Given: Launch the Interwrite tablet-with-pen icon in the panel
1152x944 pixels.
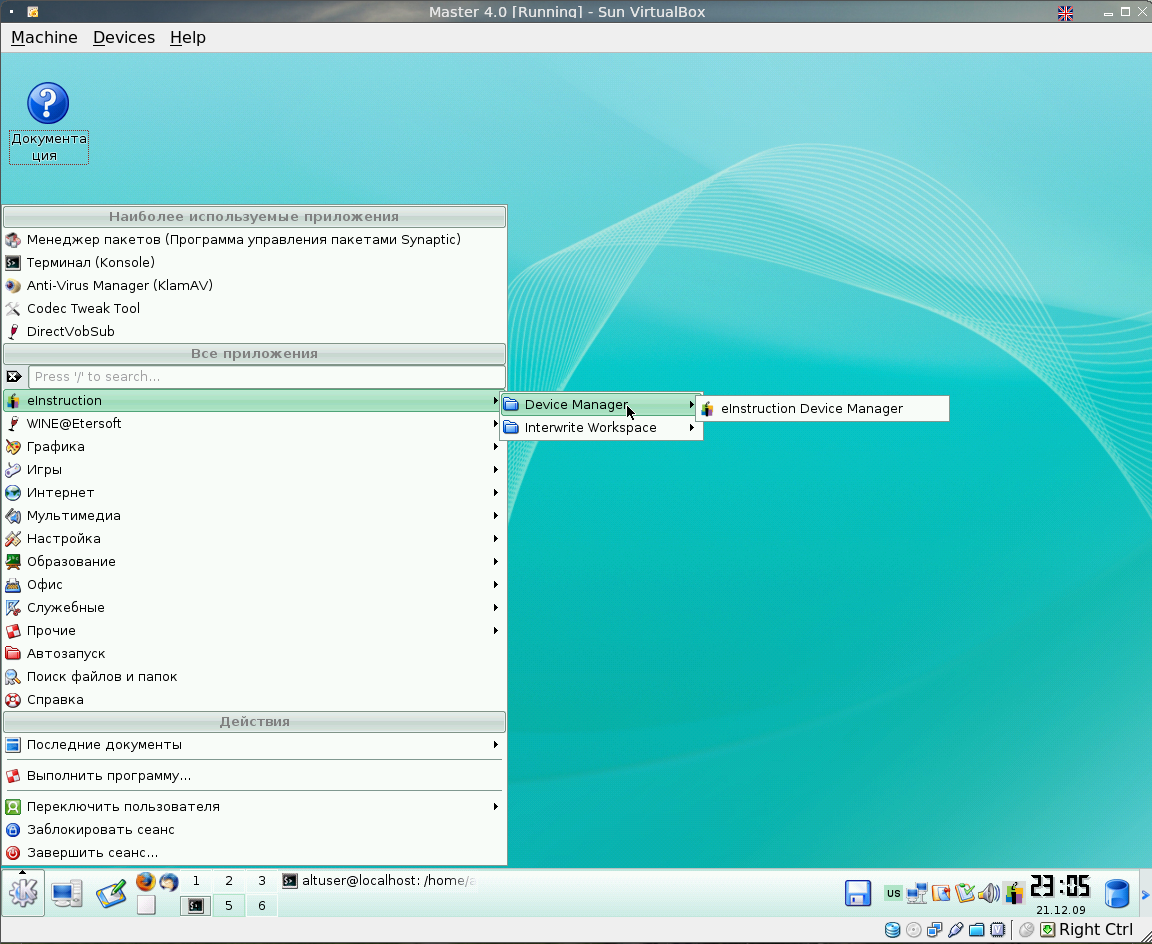Looking at the screenshot, I should click(111, 893).
